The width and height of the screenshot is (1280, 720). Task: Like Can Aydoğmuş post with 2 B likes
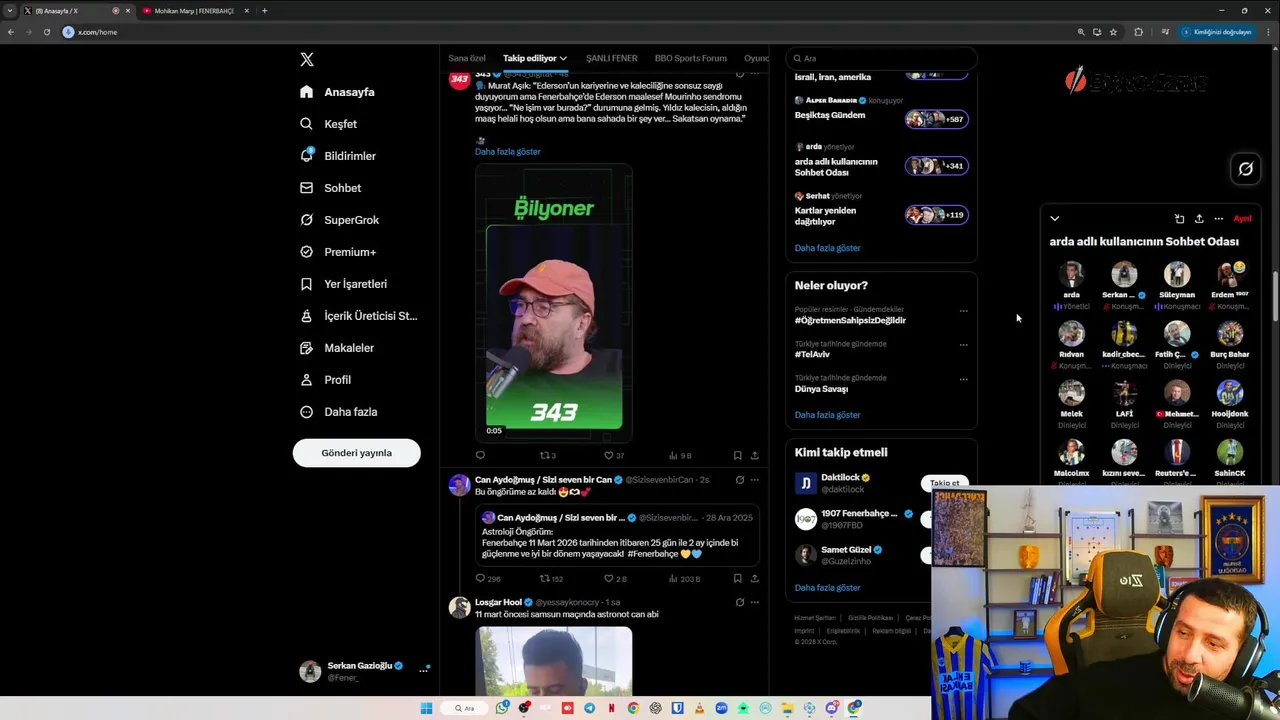(x=615, y=578)
